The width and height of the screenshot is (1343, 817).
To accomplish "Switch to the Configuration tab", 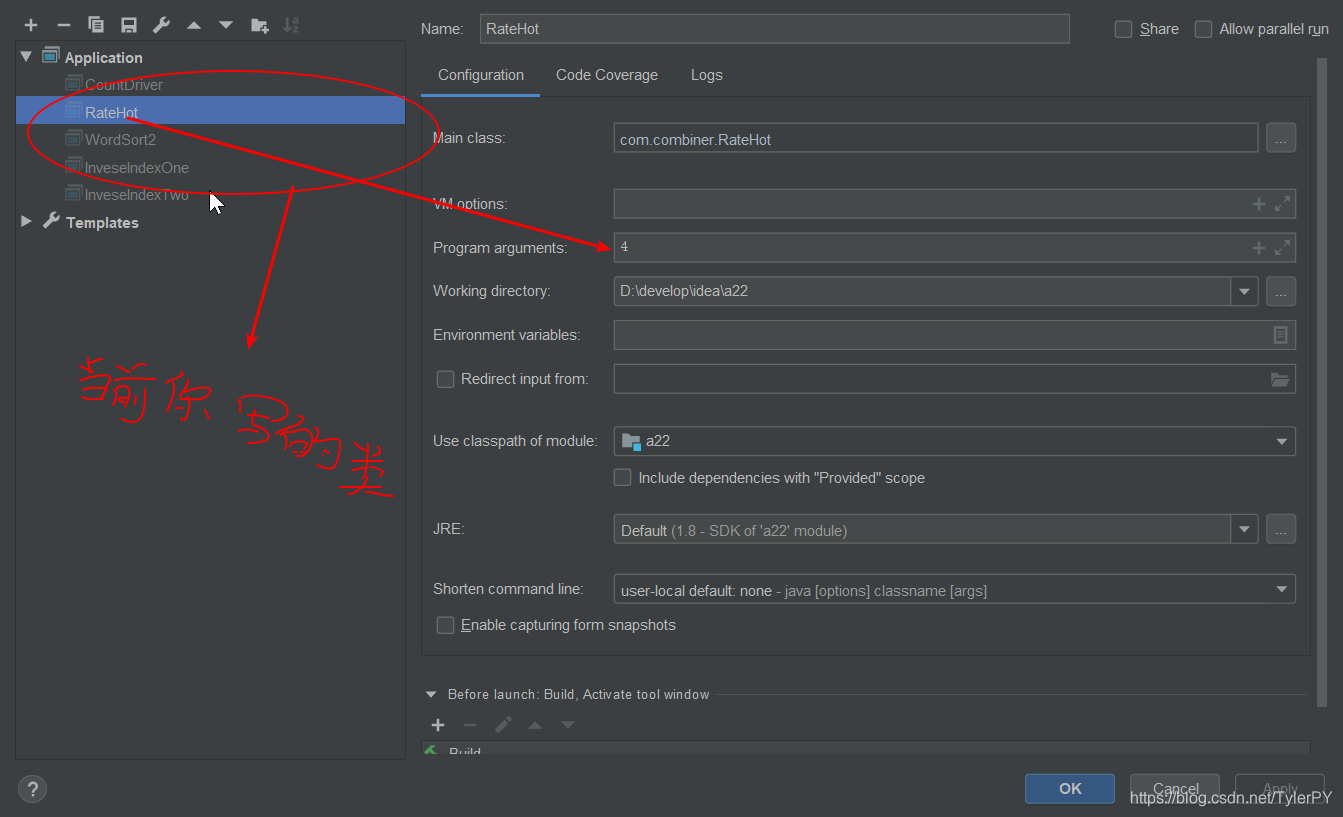I will pyautogui.click(x=481, y=75).
